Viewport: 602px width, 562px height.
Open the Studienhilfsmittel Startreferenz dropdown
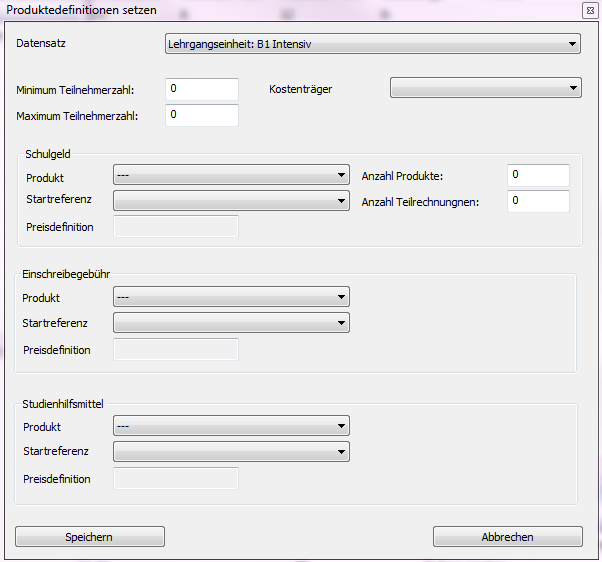point(231,452)
